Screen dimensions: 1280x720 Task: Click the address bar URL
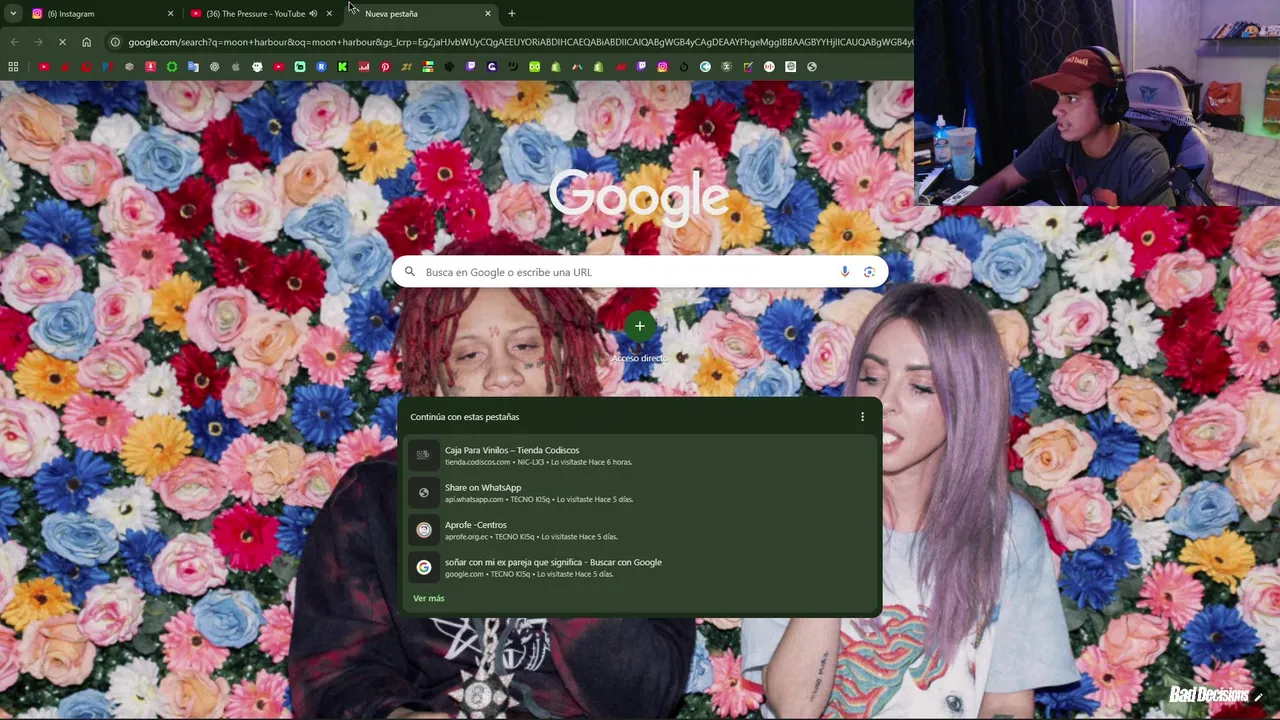point(520,42)
